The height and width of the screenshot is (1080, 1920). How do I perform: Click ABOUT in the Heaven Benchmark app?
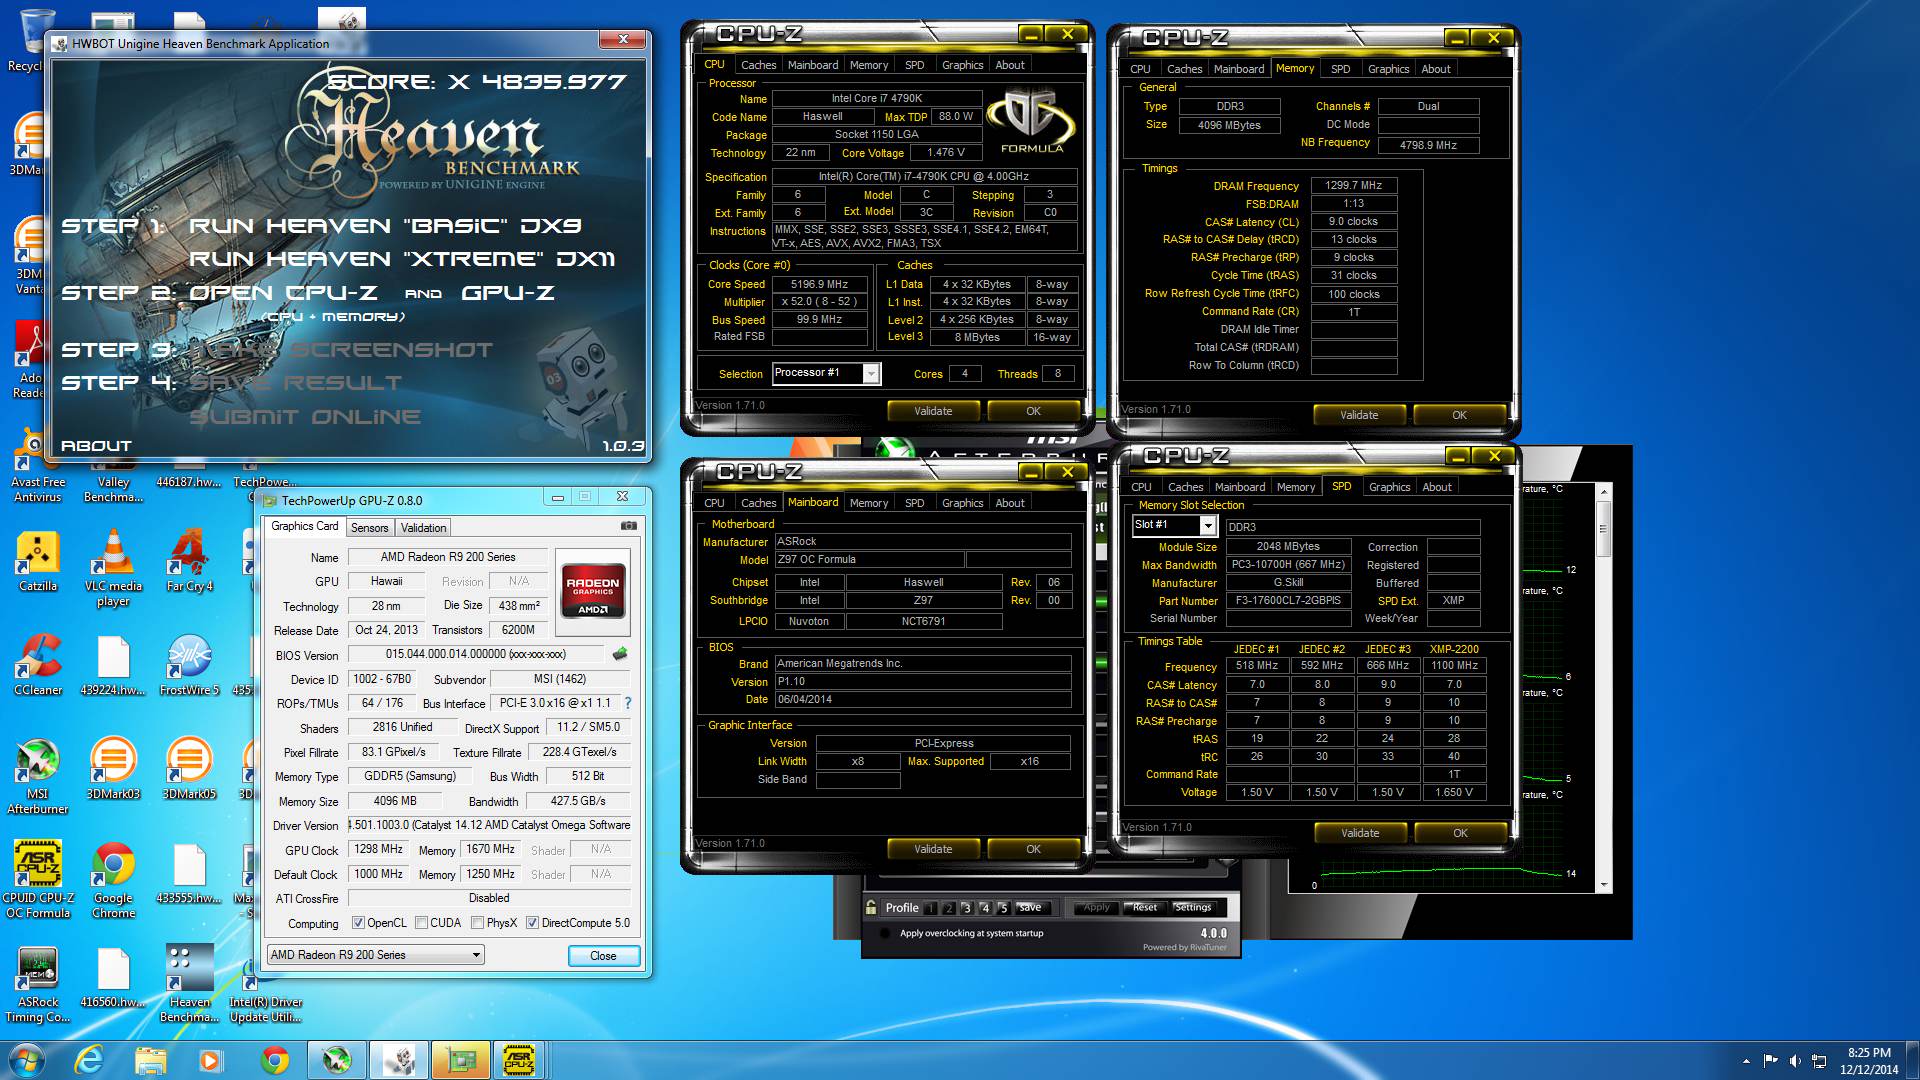(x=96, y=446)
